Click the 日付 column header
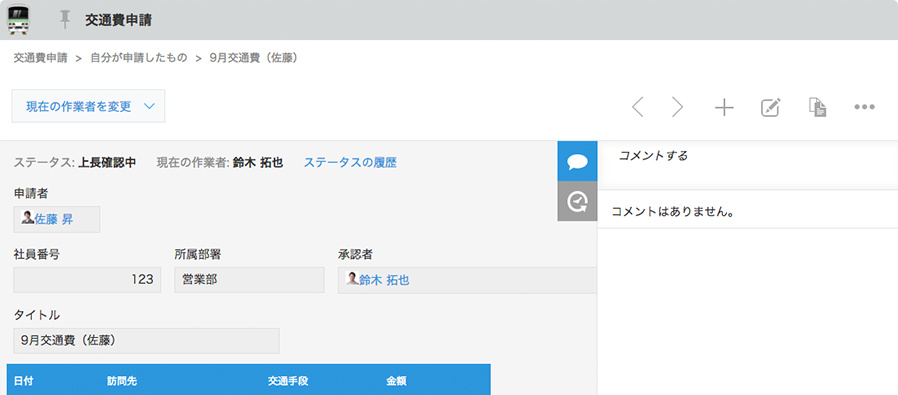 [23, 381]
